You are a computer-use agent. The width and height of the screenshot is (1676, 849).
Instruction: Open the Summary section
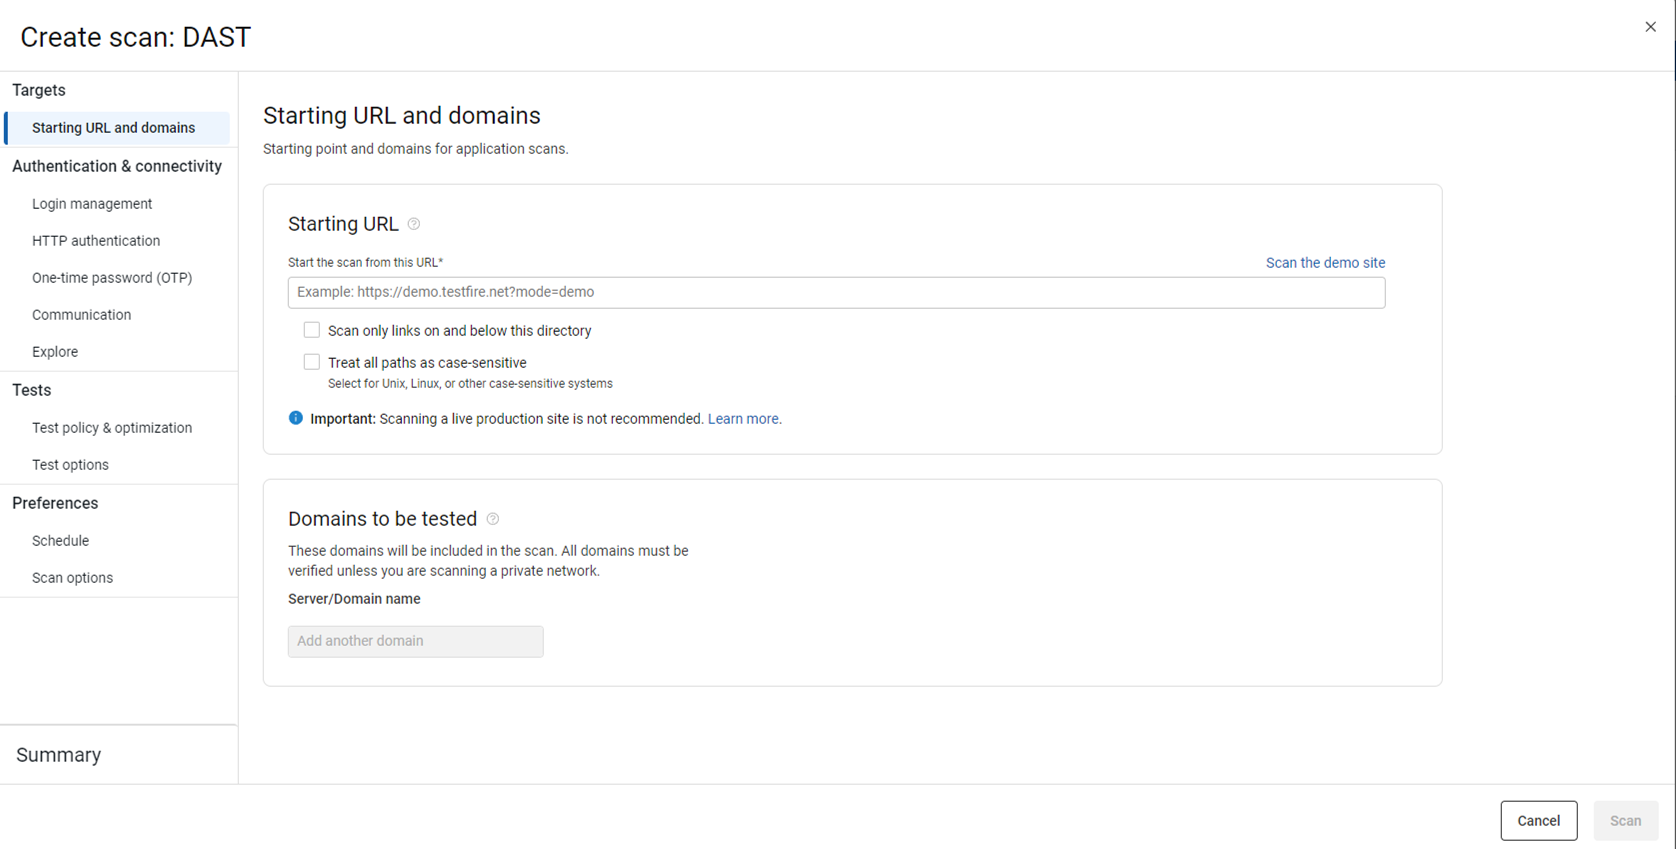pyautogui.click(x=59, y=755)
